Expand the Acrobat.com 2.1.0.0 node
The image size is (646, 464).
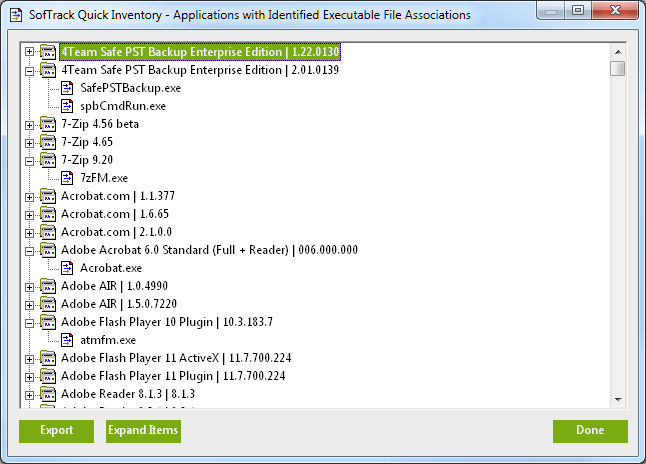pyautogui.click(x=29, y=233)
